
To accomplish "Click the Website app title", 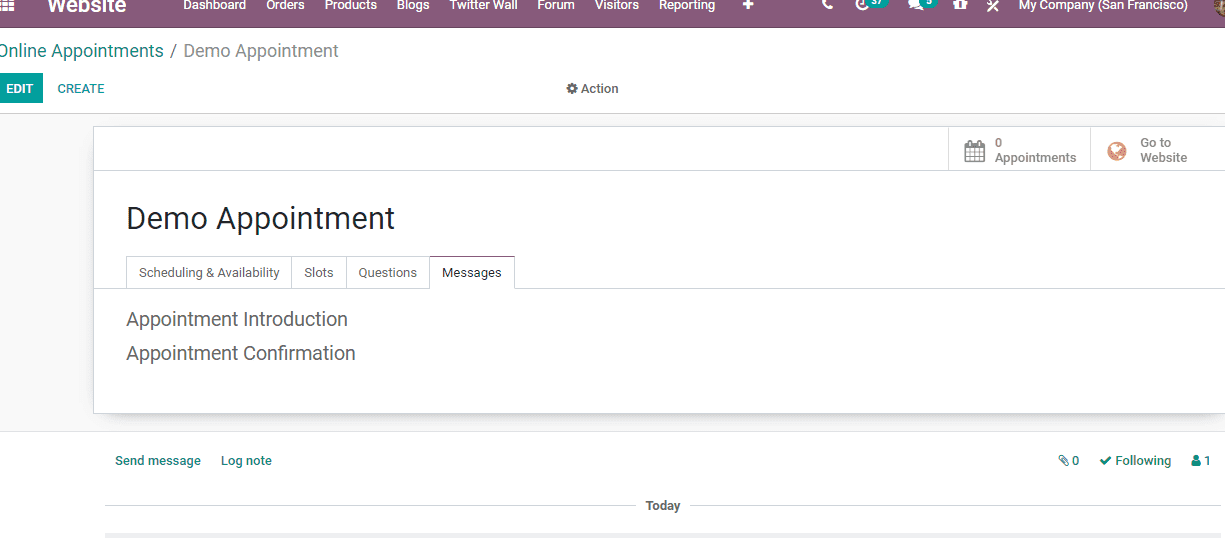I will click(x=87, y=6).
